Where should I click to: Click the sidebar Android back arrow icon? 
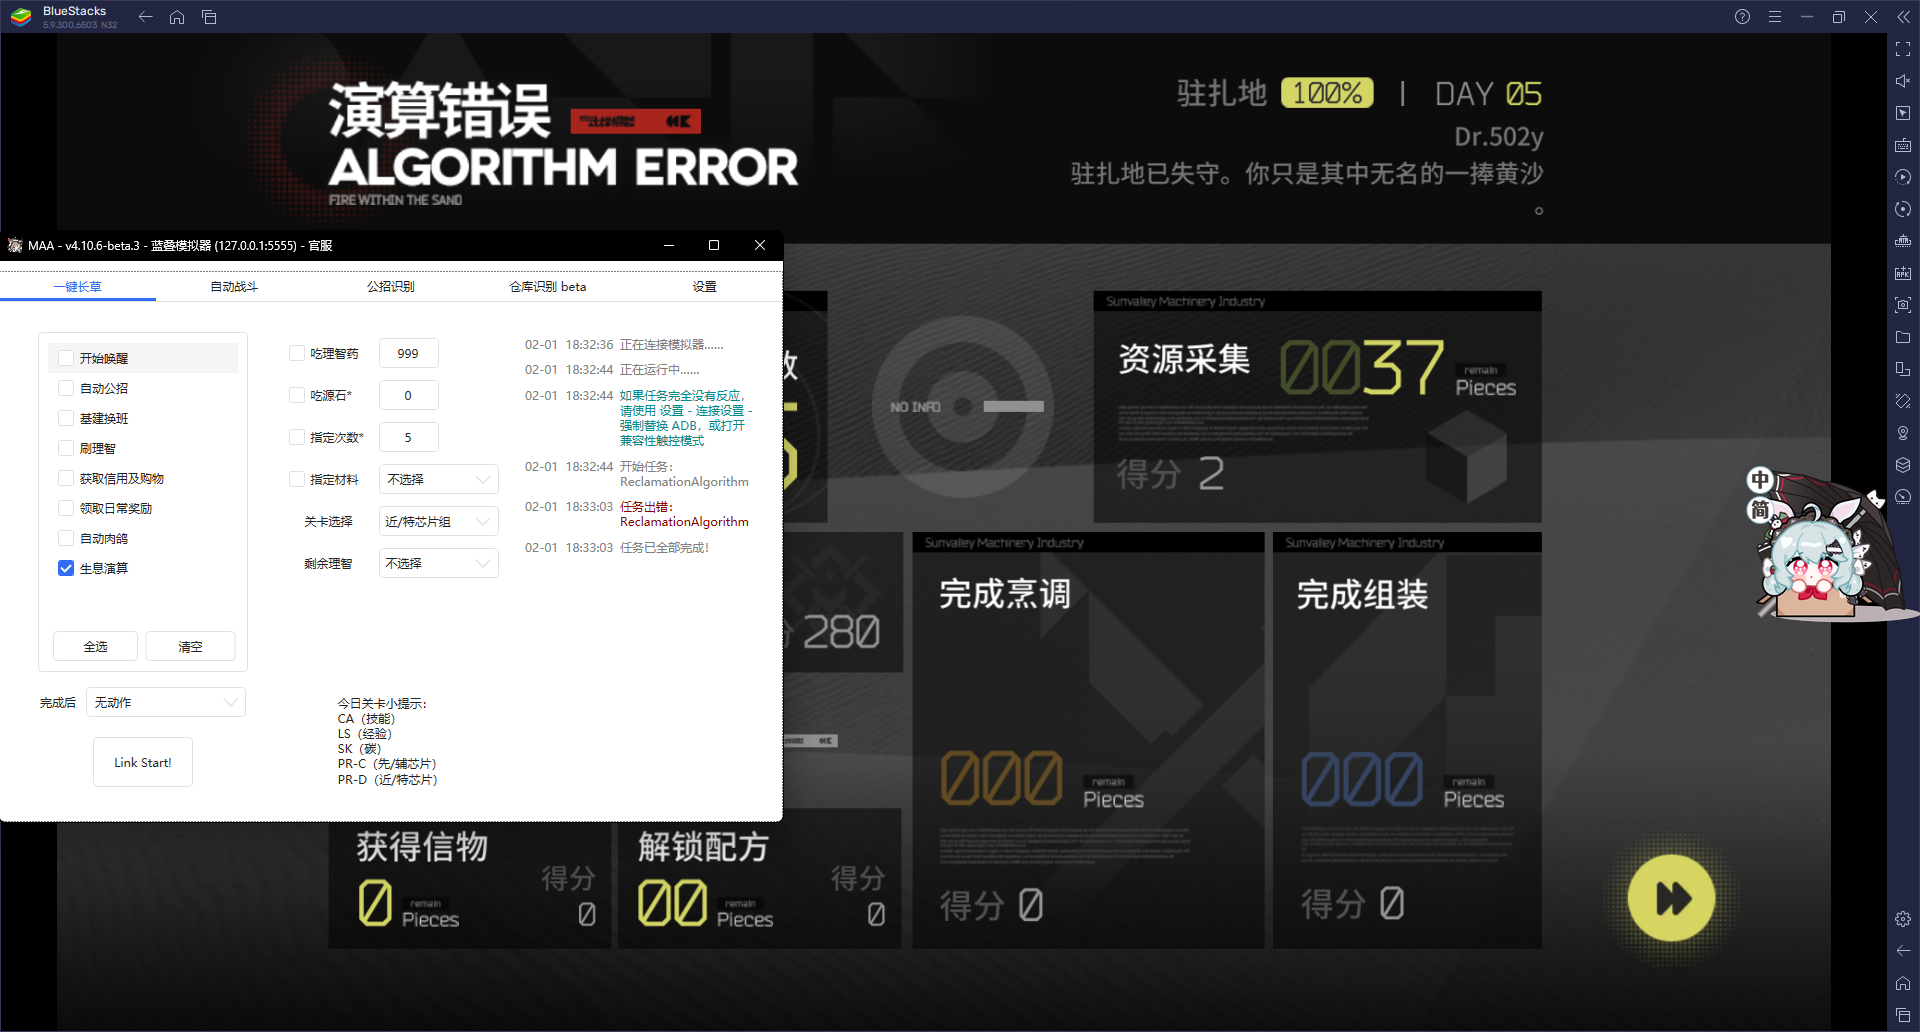(1903, 951)
